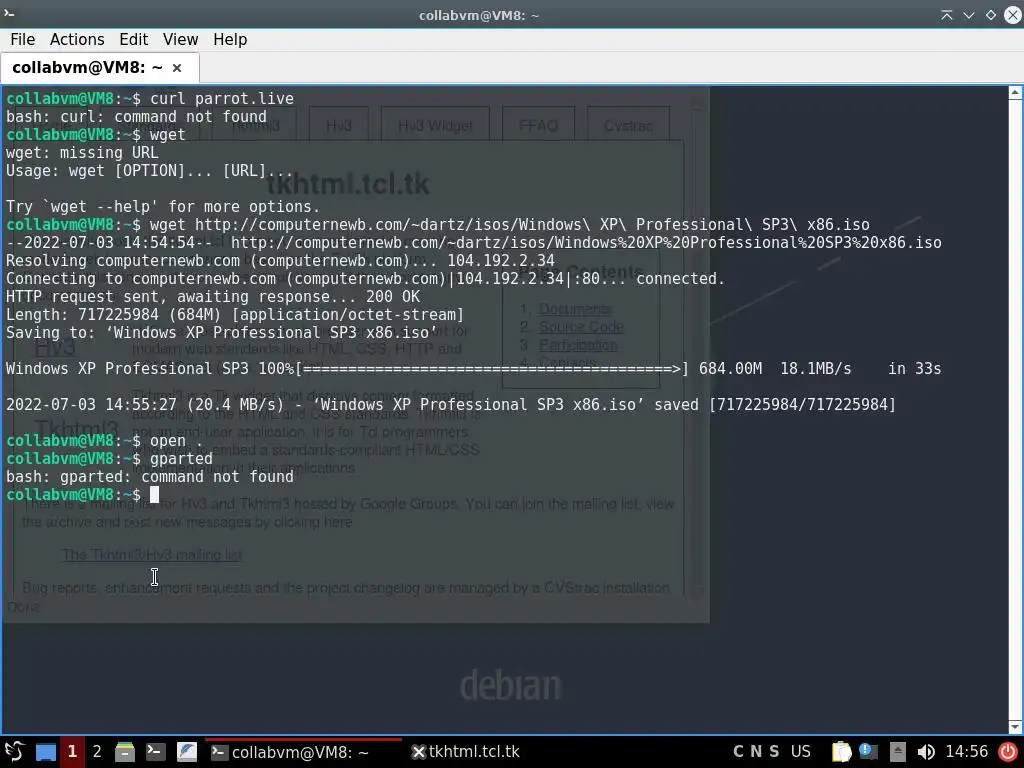The width and height of the screenshot is (1024, 768).
Task: Click the 100% download progress bar line
Action: [473, 369]
